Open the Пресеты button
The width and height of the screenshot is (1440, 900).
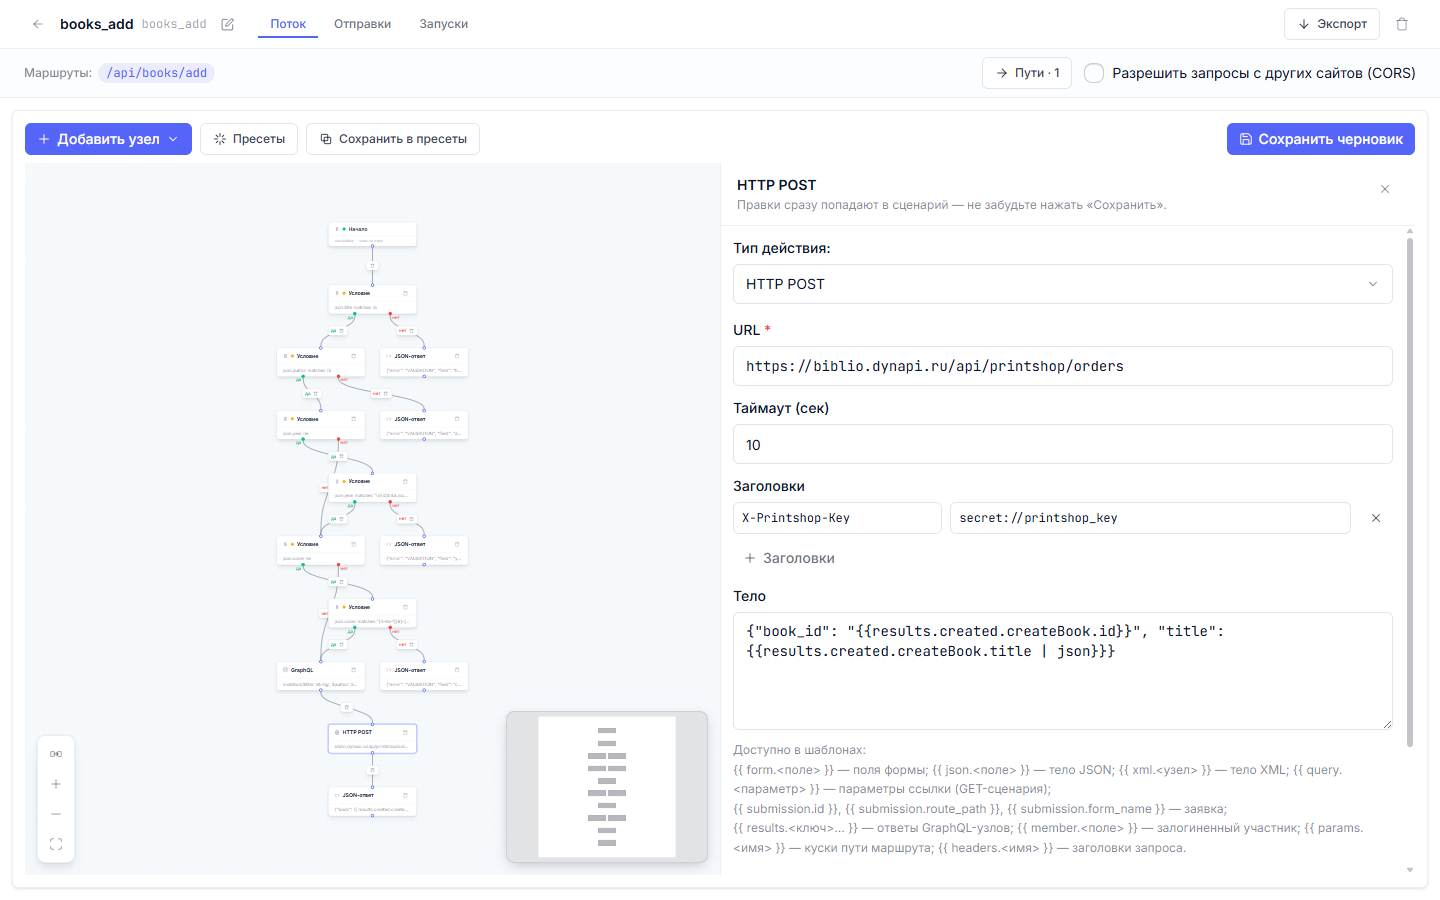[x=249, y=139]
